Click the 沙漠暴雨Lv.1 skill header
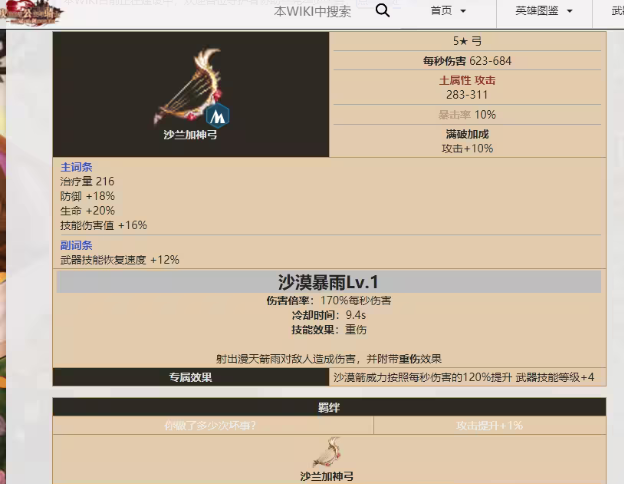Screen dimensions: 624x484 click(329, 282)
